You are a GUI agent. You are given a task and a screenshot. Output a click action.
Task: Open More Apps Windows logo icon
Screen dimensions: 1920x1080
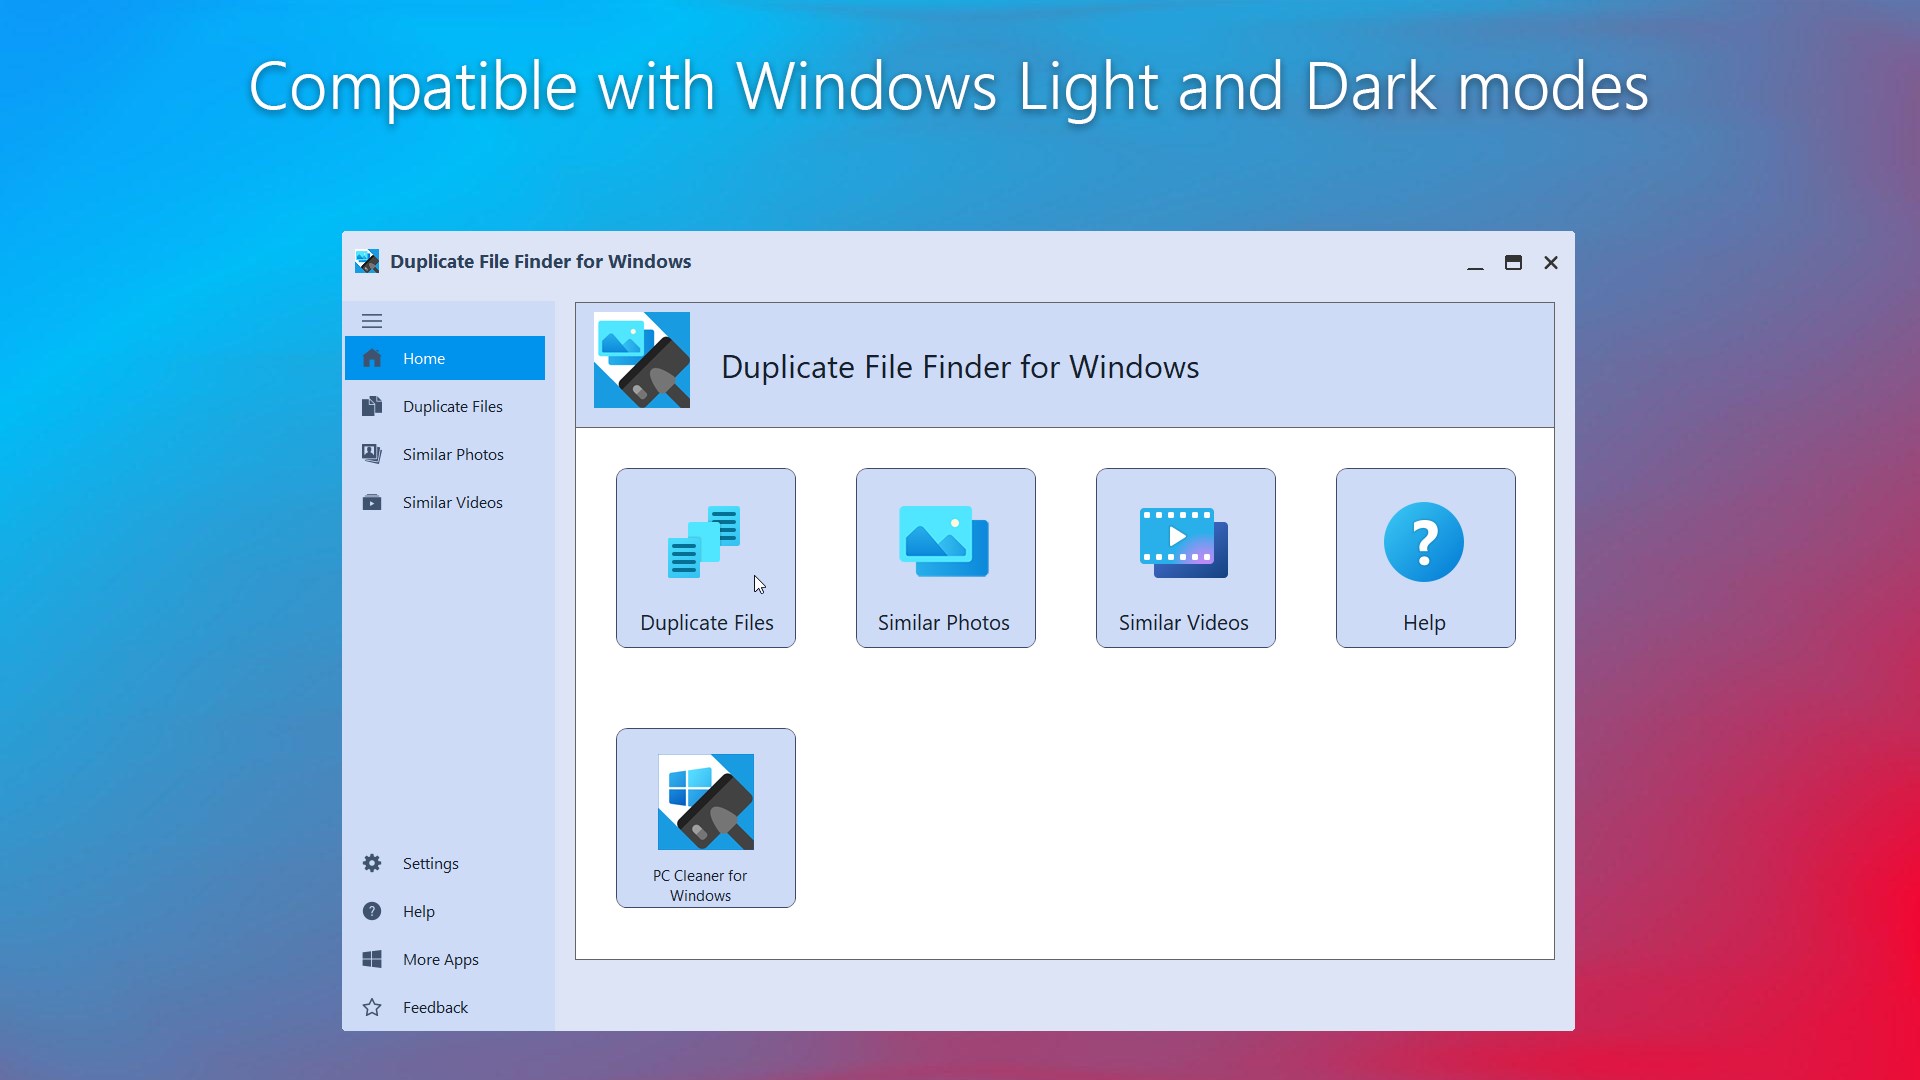[372, 959]
